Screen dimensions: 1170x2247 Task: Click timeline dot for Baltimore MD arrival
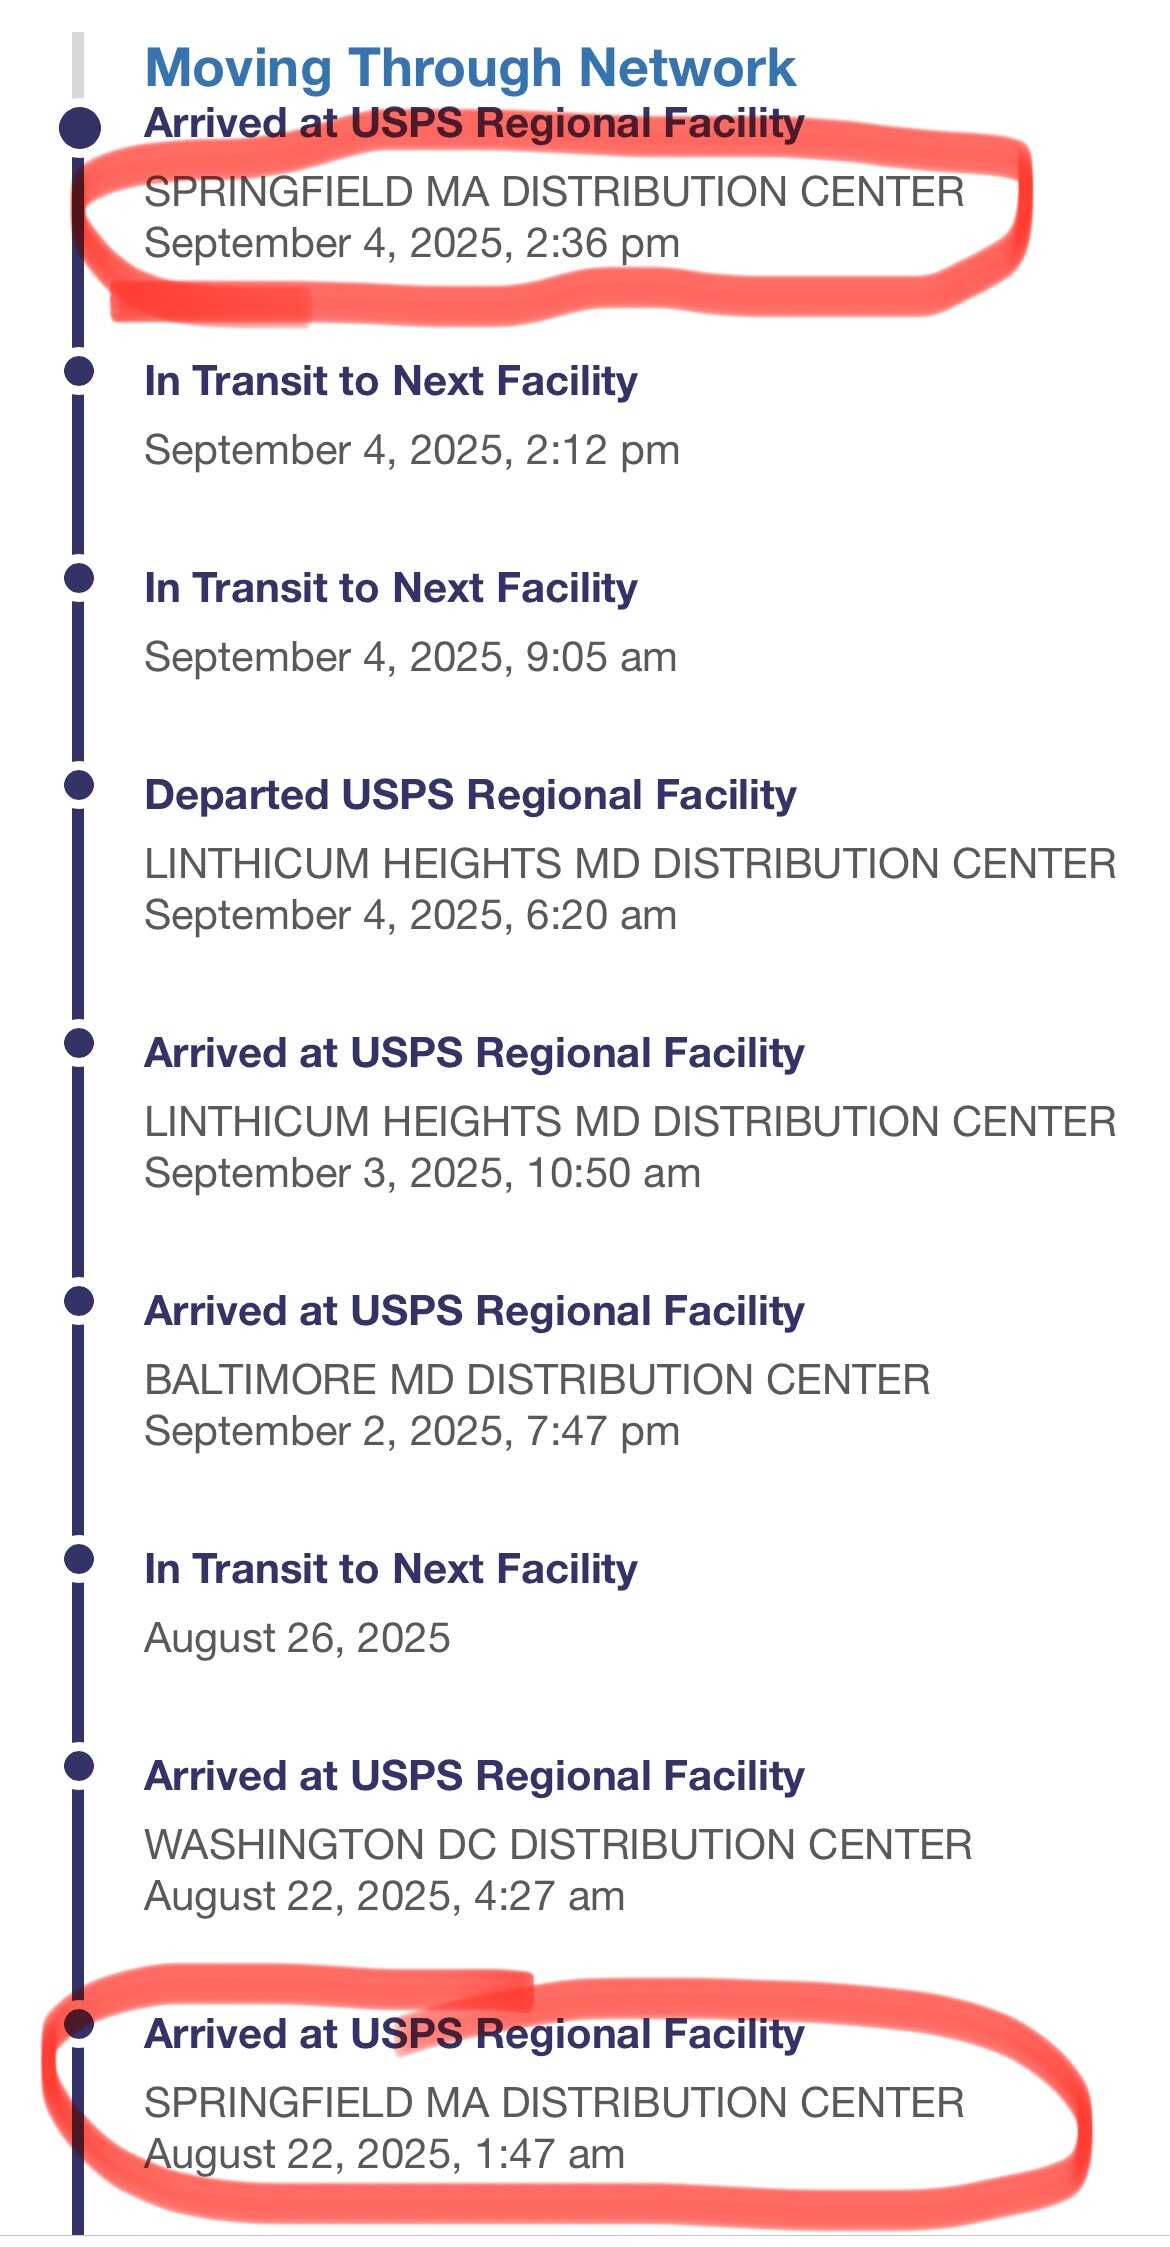coord(79,1301)
